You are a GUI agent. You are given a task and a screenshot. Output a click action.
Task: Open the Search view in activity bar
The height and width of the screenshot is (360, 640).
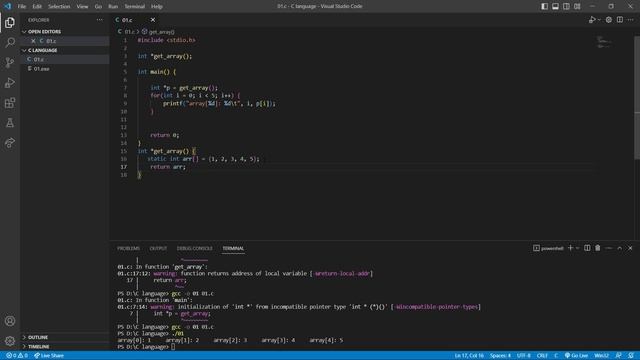pyautogui.click(x=10, y=42)
